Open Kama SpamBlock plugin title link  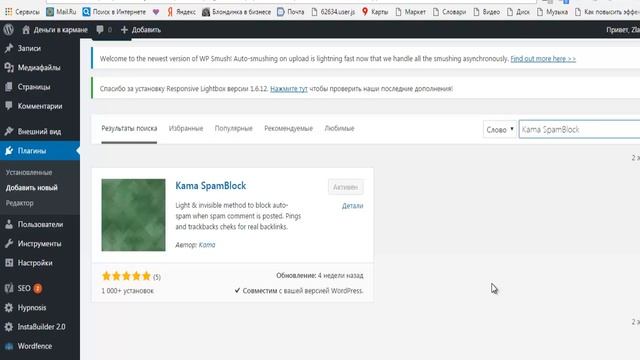(x=211, y=186)
